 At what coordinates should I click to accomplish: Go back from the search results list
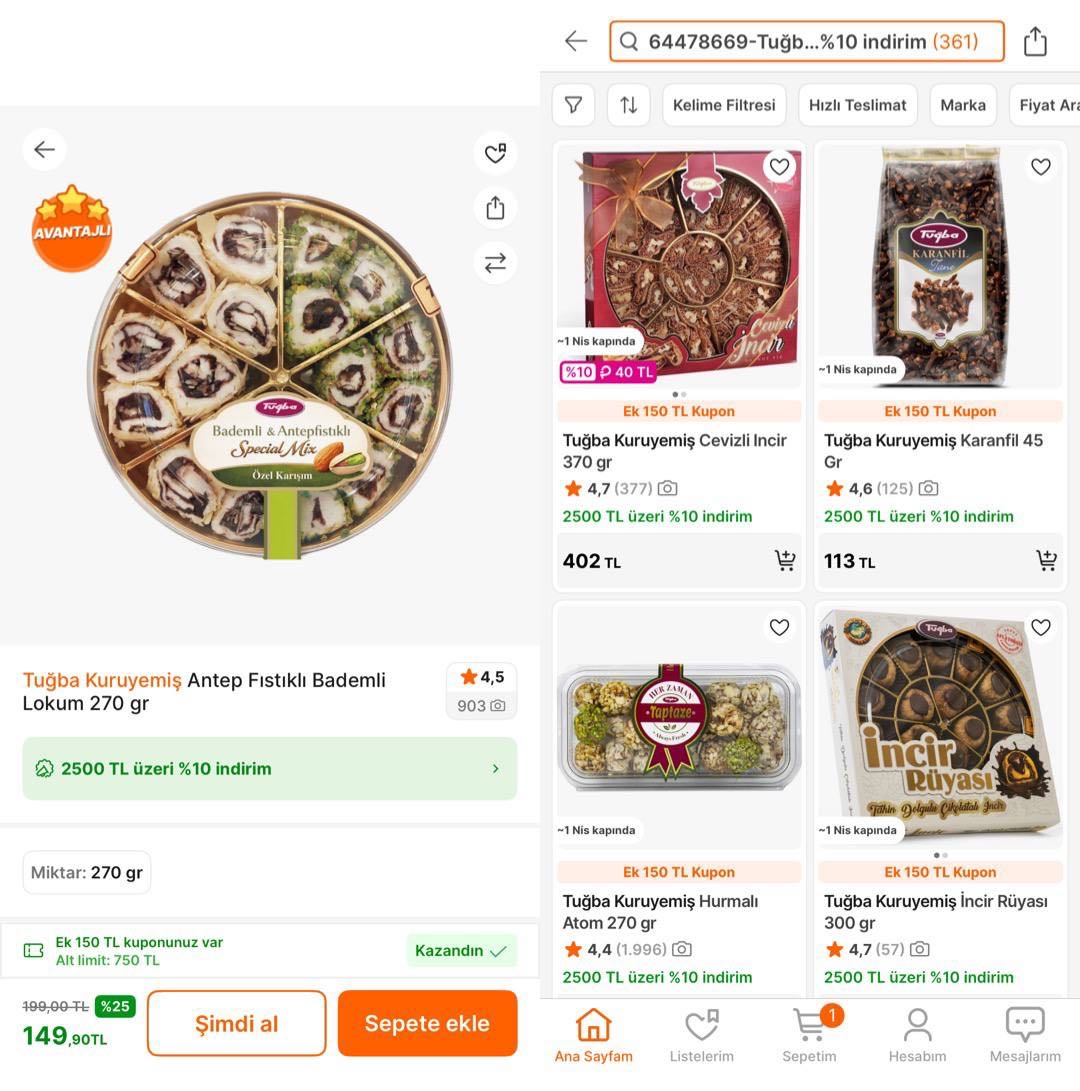point(576,41)
